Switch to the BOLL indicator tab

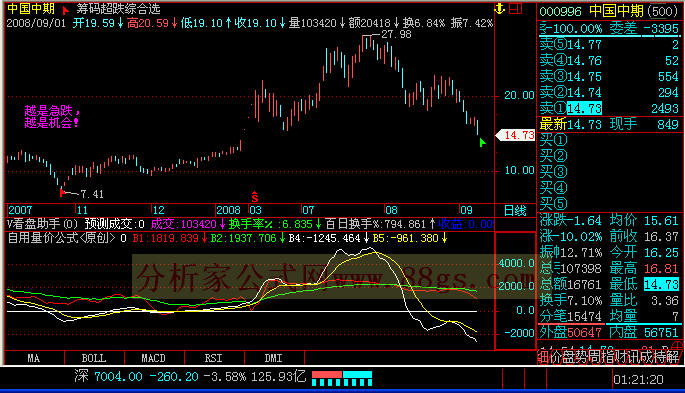click(94, 359)
